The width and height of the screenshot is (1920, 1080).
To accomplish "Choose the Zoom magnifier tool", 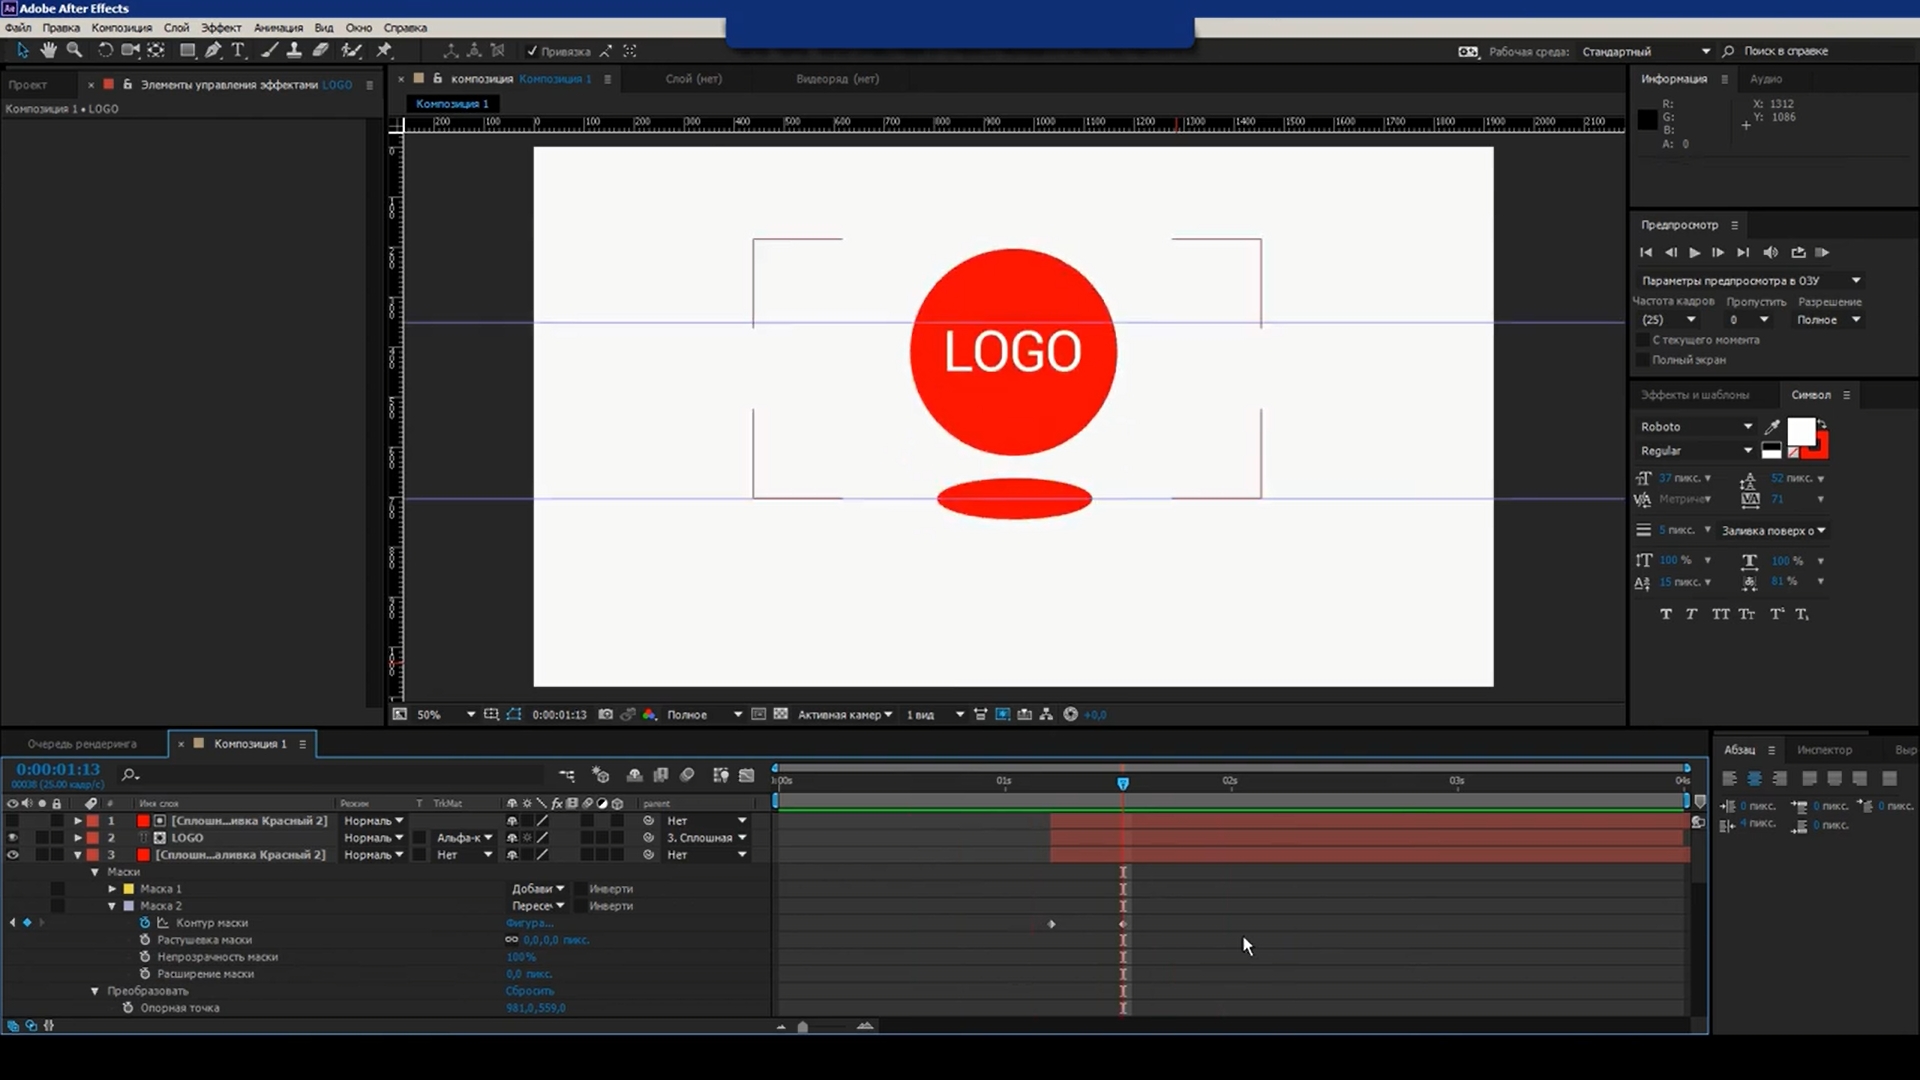I will [74, 50].
